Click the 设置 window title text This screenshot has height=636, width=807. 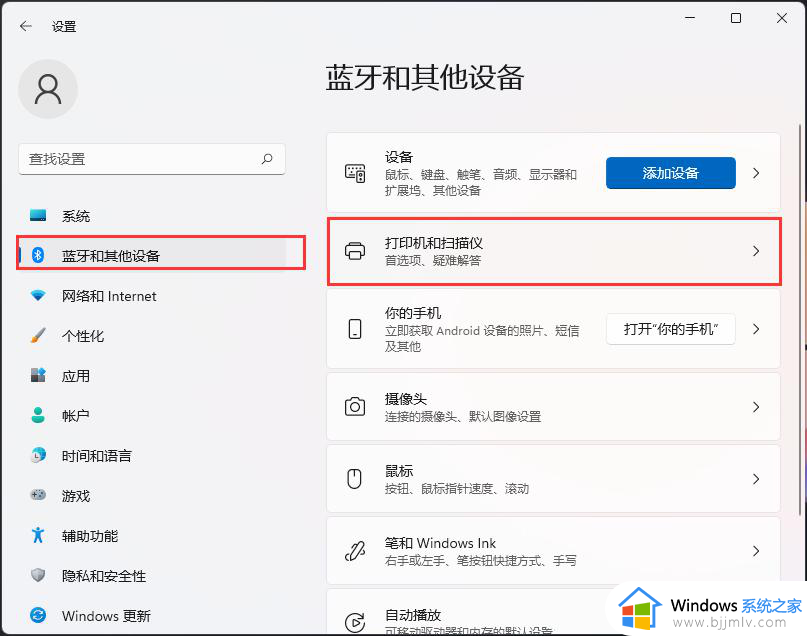pyautogui.click(x=64, y=26)
